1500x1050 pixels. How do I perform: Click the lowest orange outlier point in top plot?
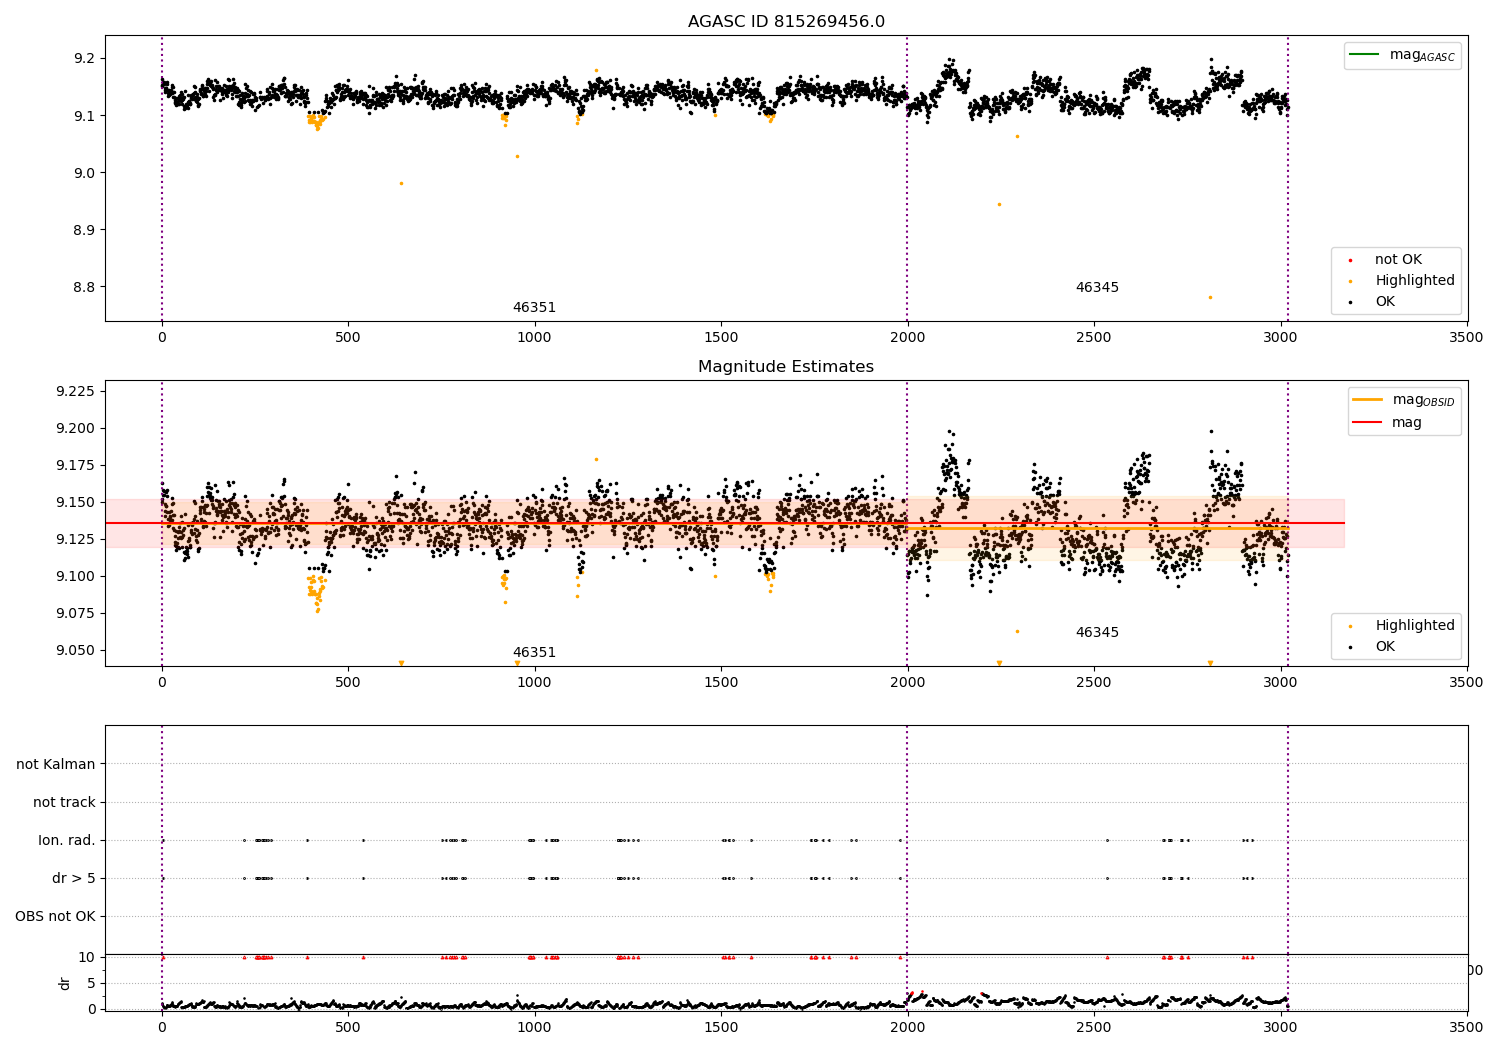coord(1210,297)
